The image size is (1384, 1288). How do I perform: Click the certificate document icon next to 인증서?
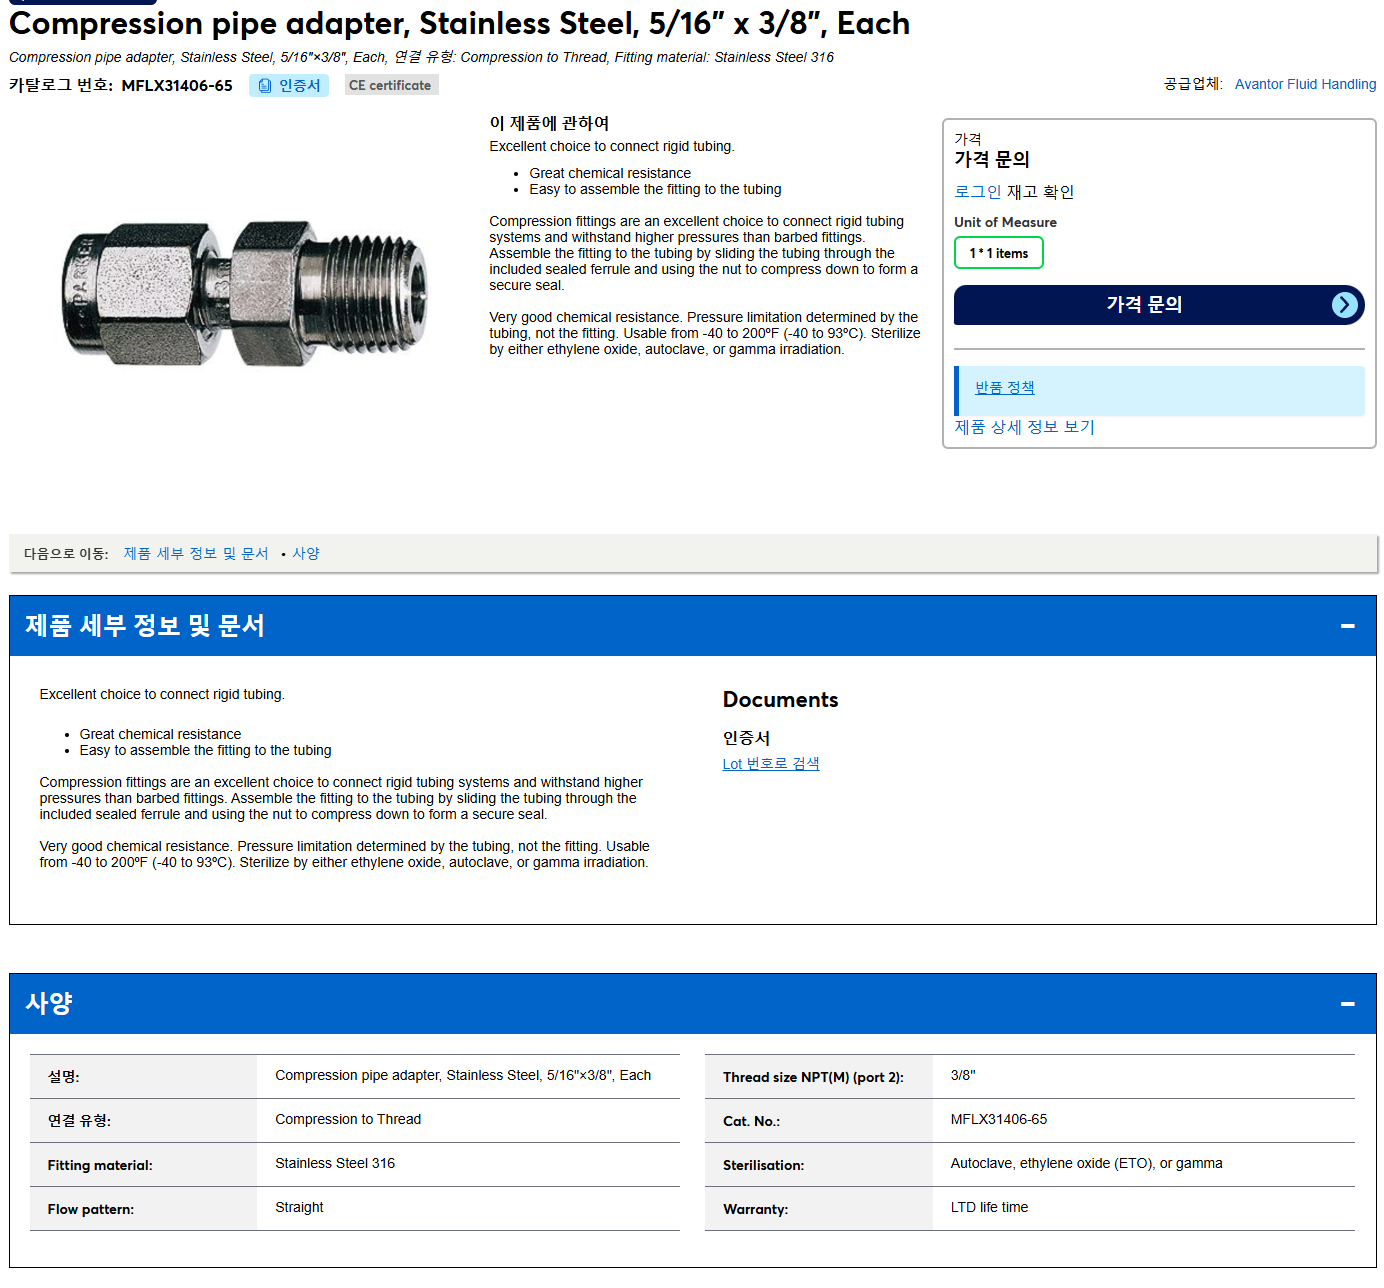click(265, 86)
